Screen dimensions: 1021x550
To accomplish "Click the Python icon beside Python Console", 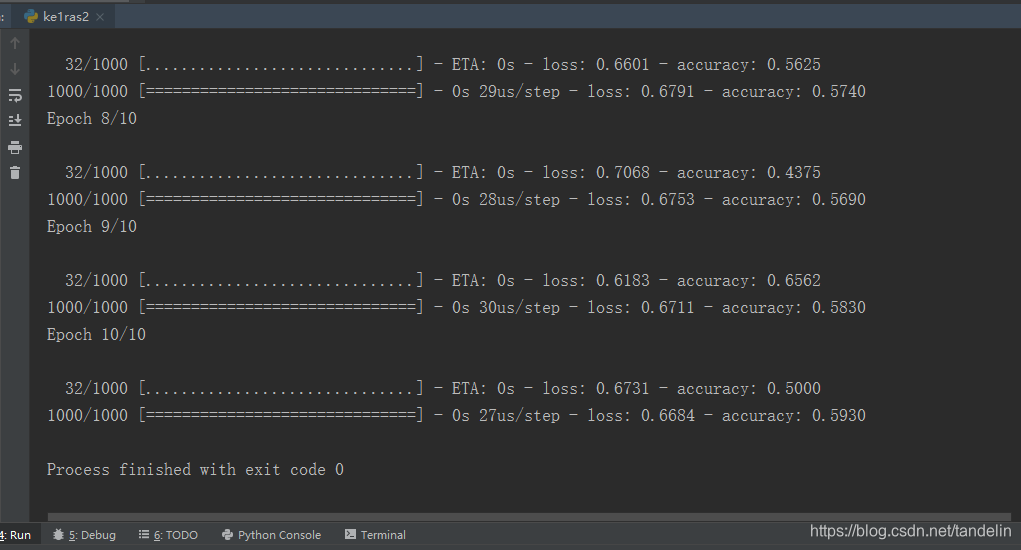I will point(227,535).
